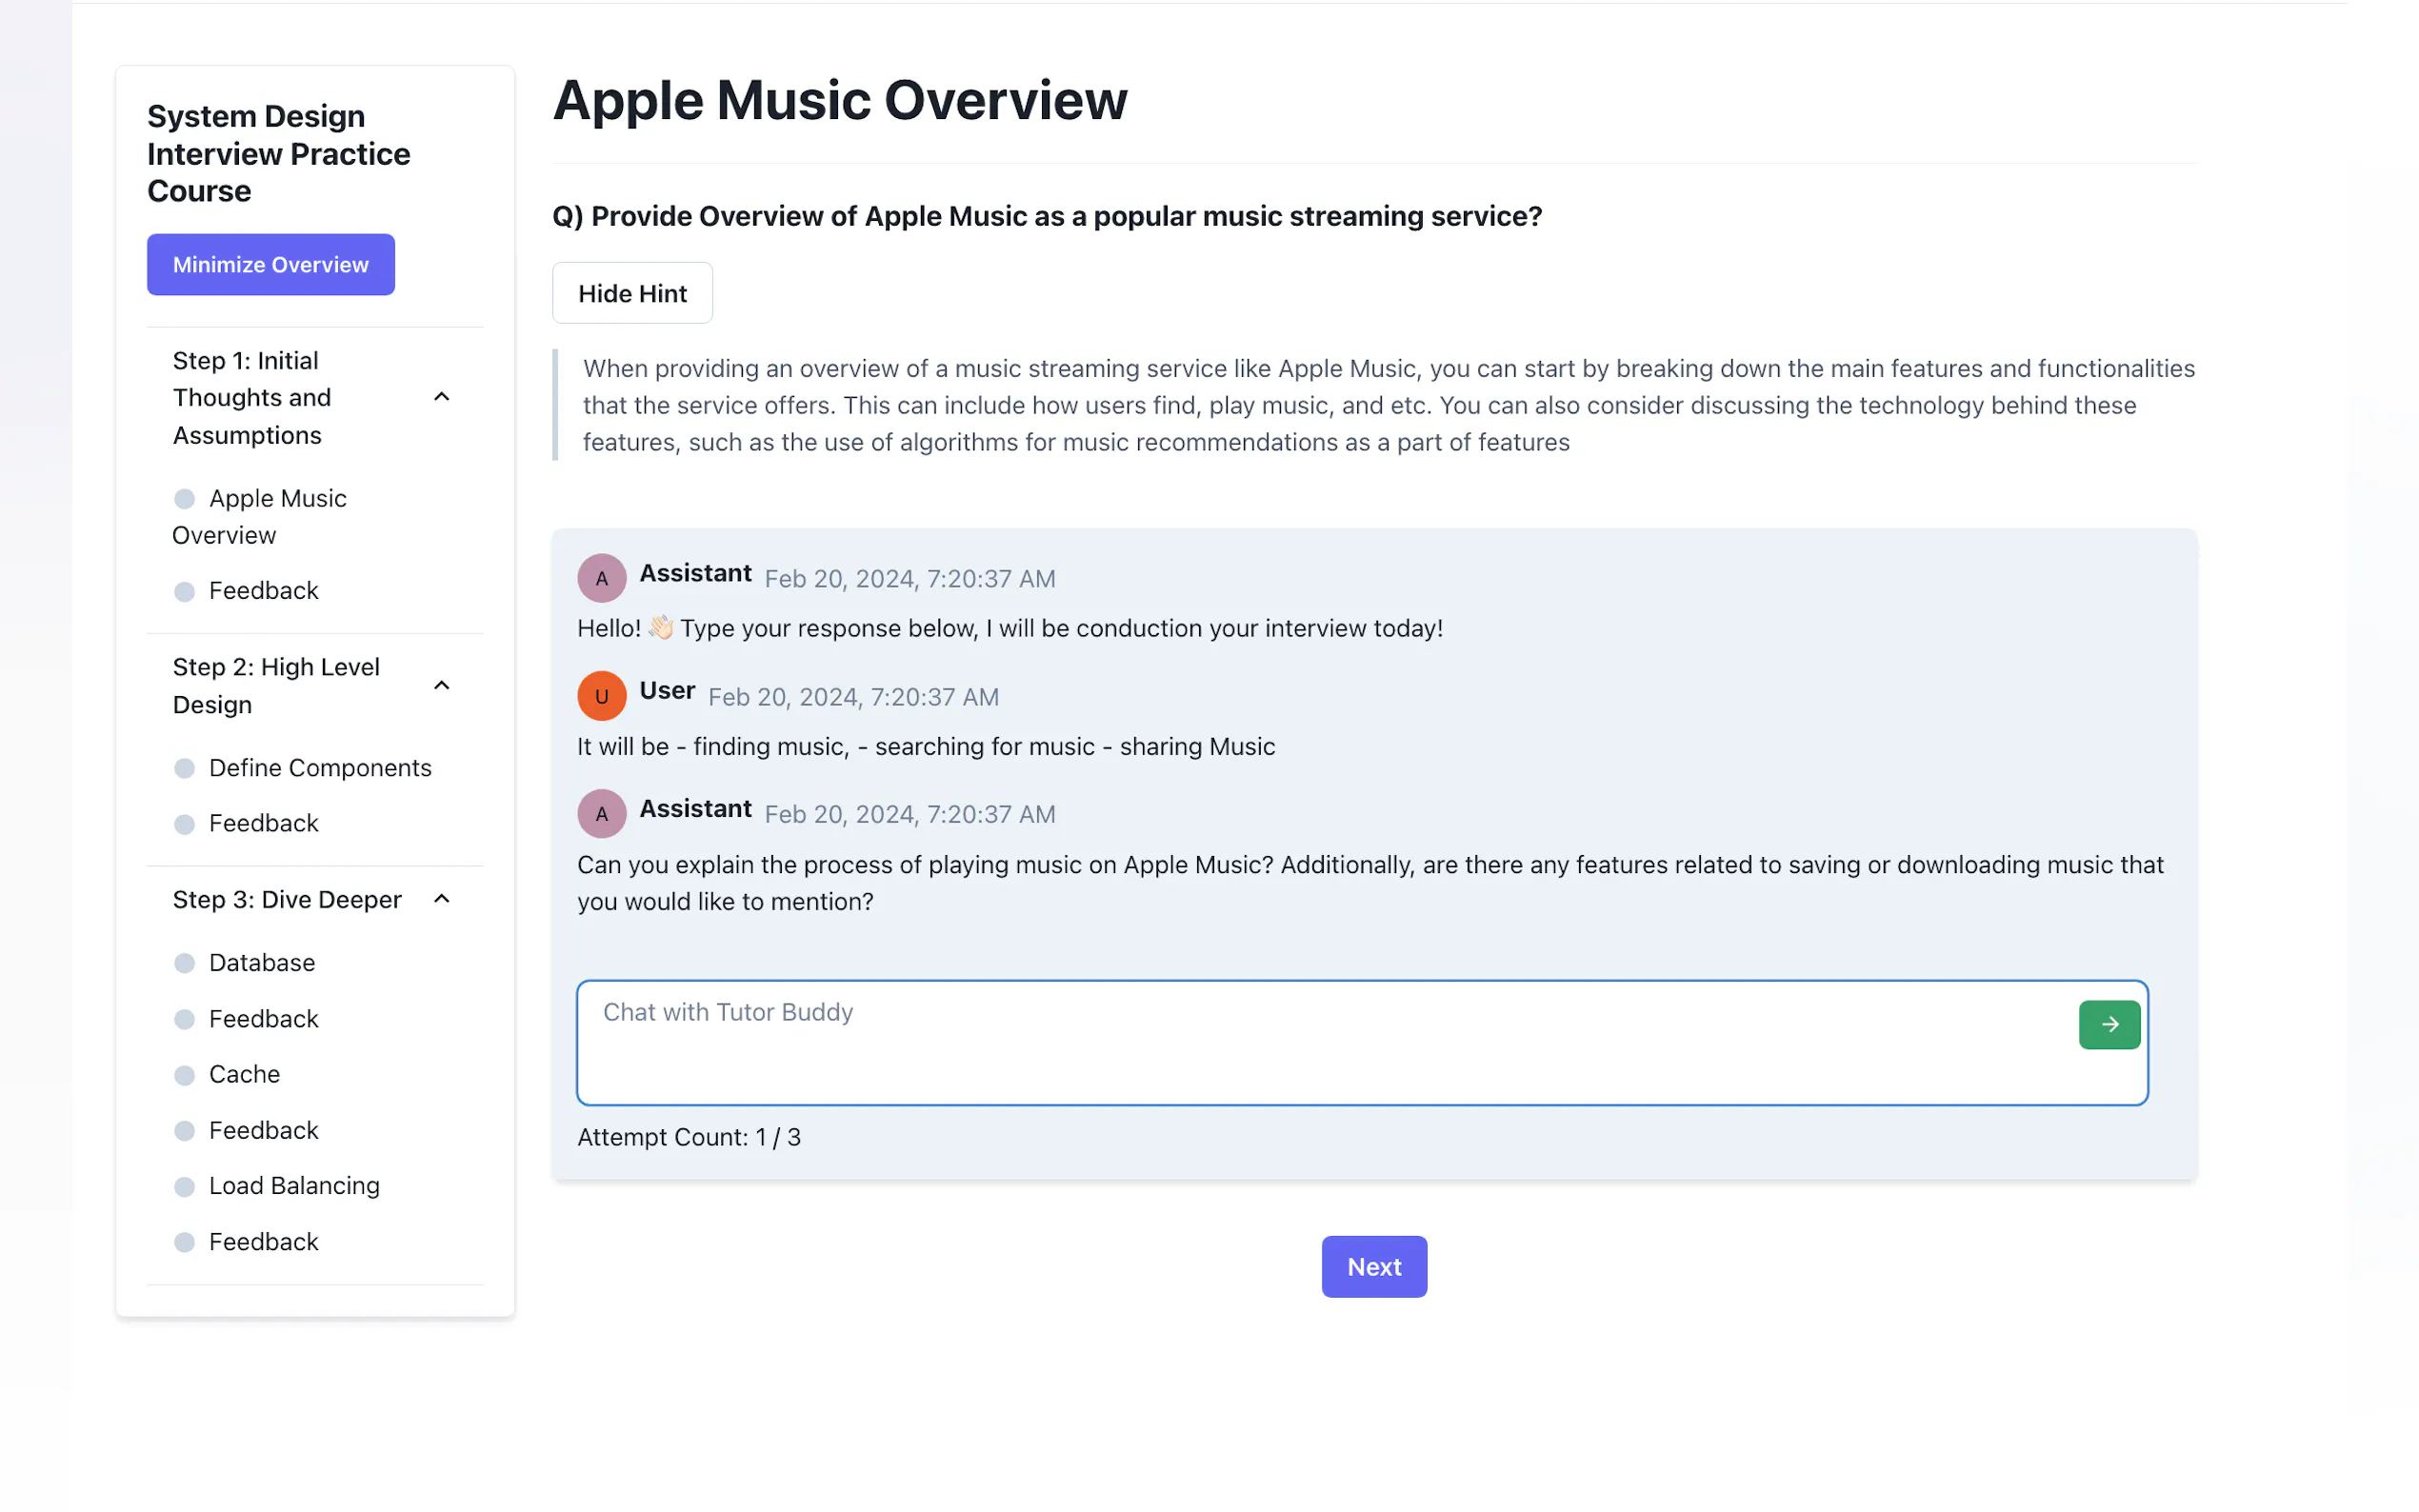Open Define Components lesson
This screenshot has height=1512, width=2419.
tap(319, 768)
